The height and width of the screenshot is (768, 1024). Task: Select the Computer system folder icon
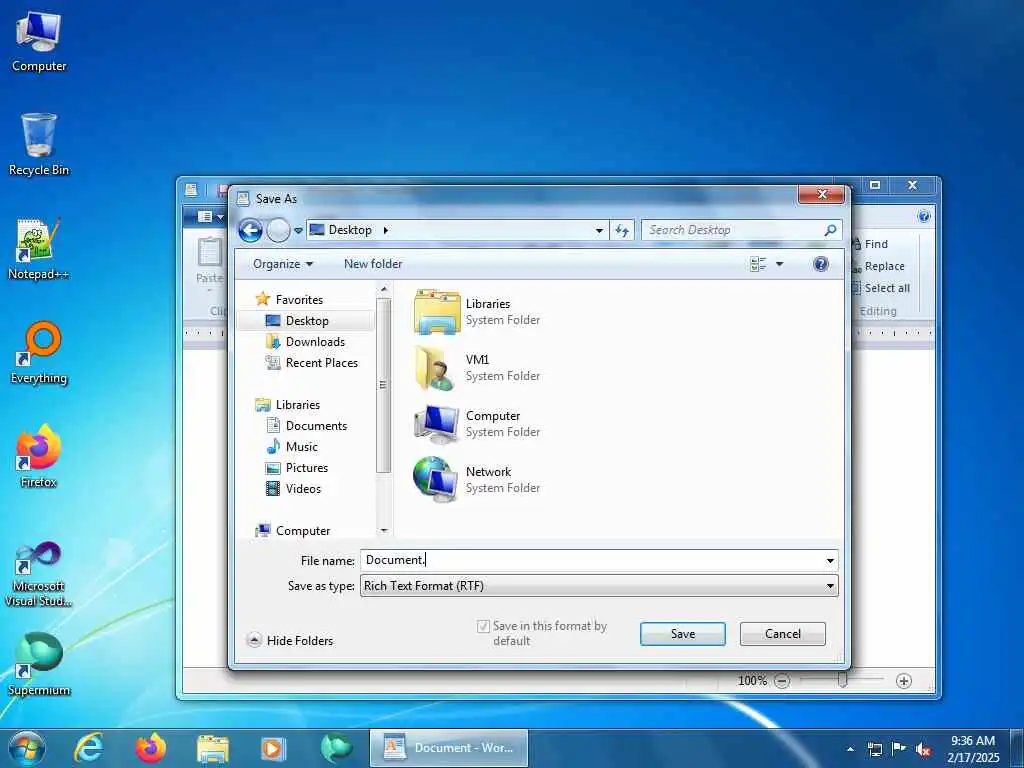pyautogui.click(x=436, y=424)
